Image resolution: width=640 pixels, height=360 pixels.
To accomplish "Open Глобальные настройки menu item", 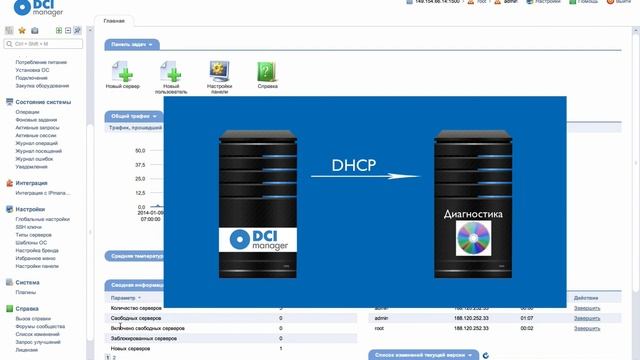I will 42,219.
